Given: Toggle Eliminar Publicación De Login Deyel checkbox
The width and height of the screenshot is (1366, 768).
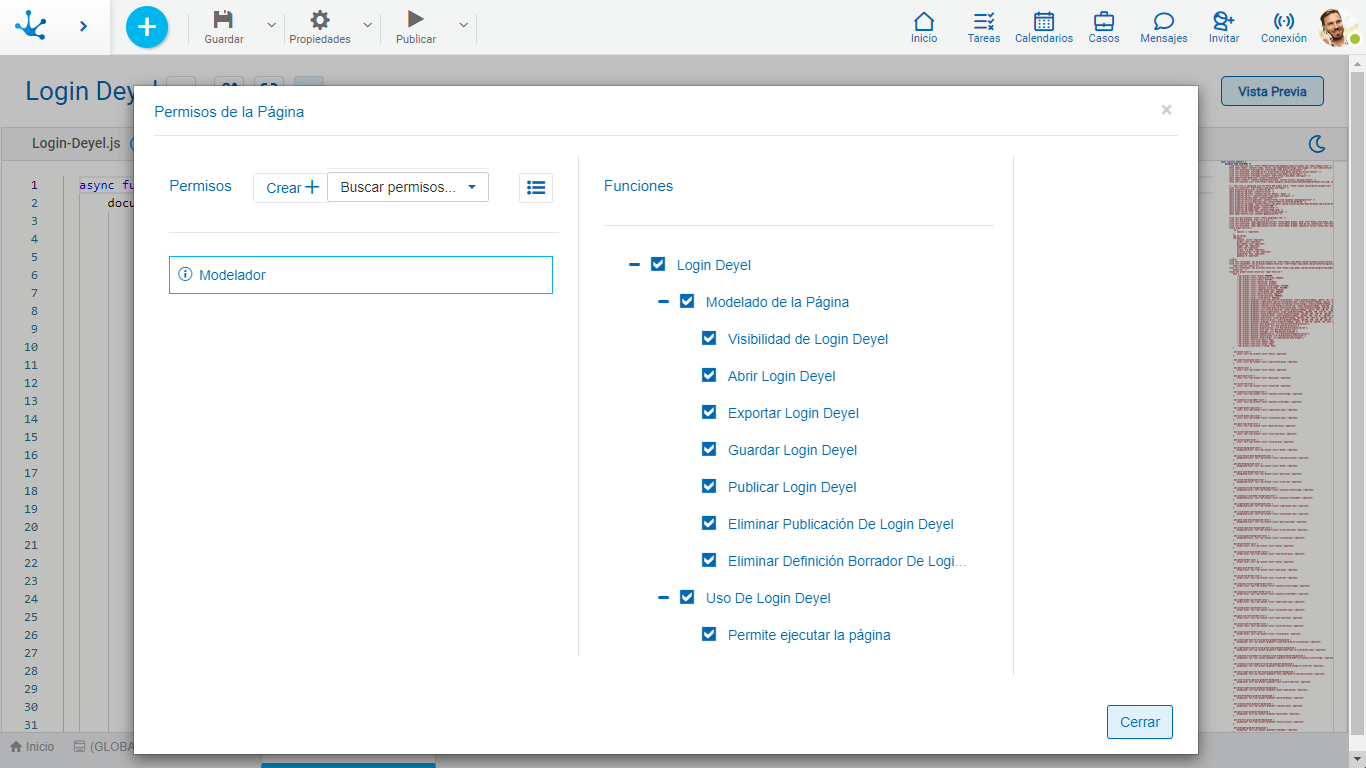Looking at the screenshot, I should (x=709, y=523).
